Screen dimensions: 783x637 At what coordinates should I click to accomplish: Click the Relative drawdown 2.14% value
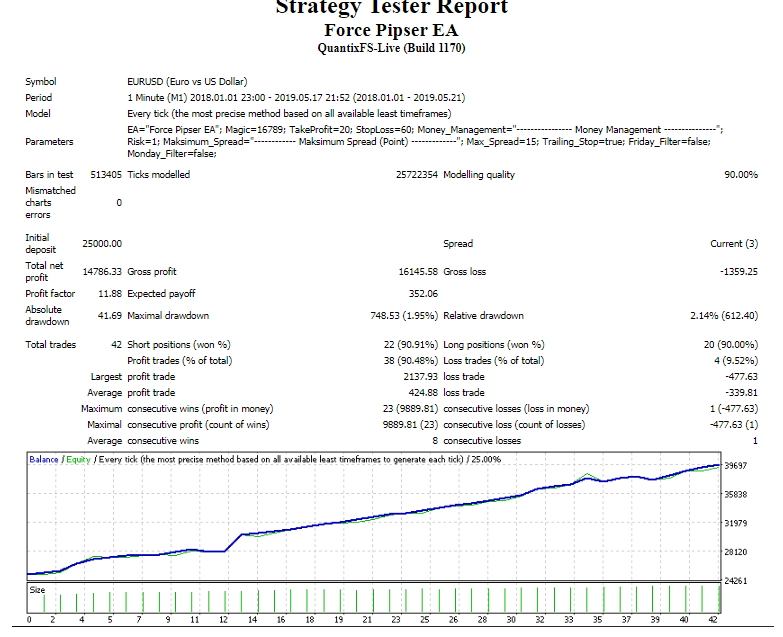pos(724,316)
